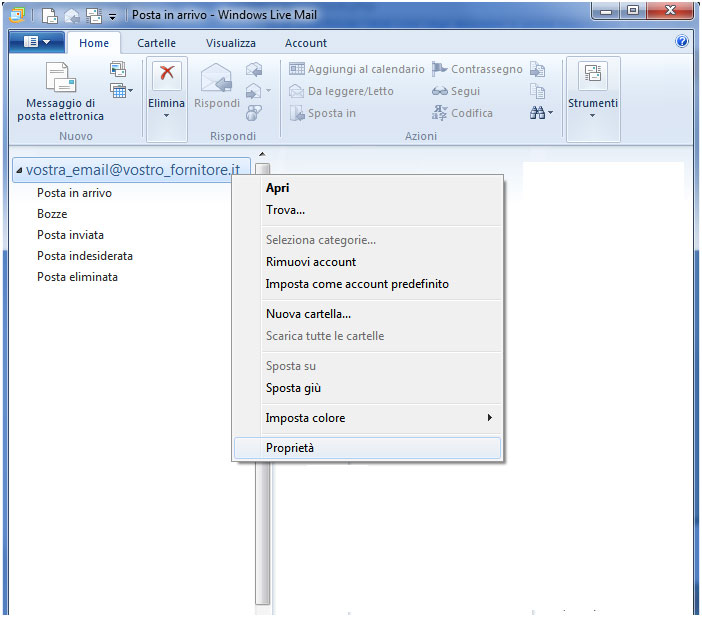Expand the Elimina dropdown arrow
Screen dimensions: 702x617
(167, 116)
